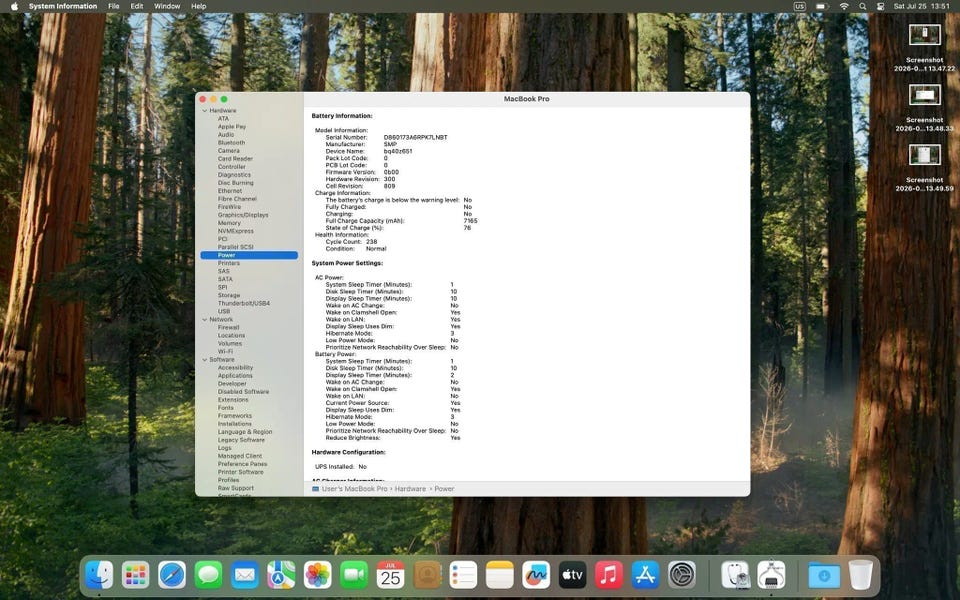Viewport: 960px width, 600px height.
Task: Open the Downloads folder in the Dock
Action: click(x=824, y=576)
